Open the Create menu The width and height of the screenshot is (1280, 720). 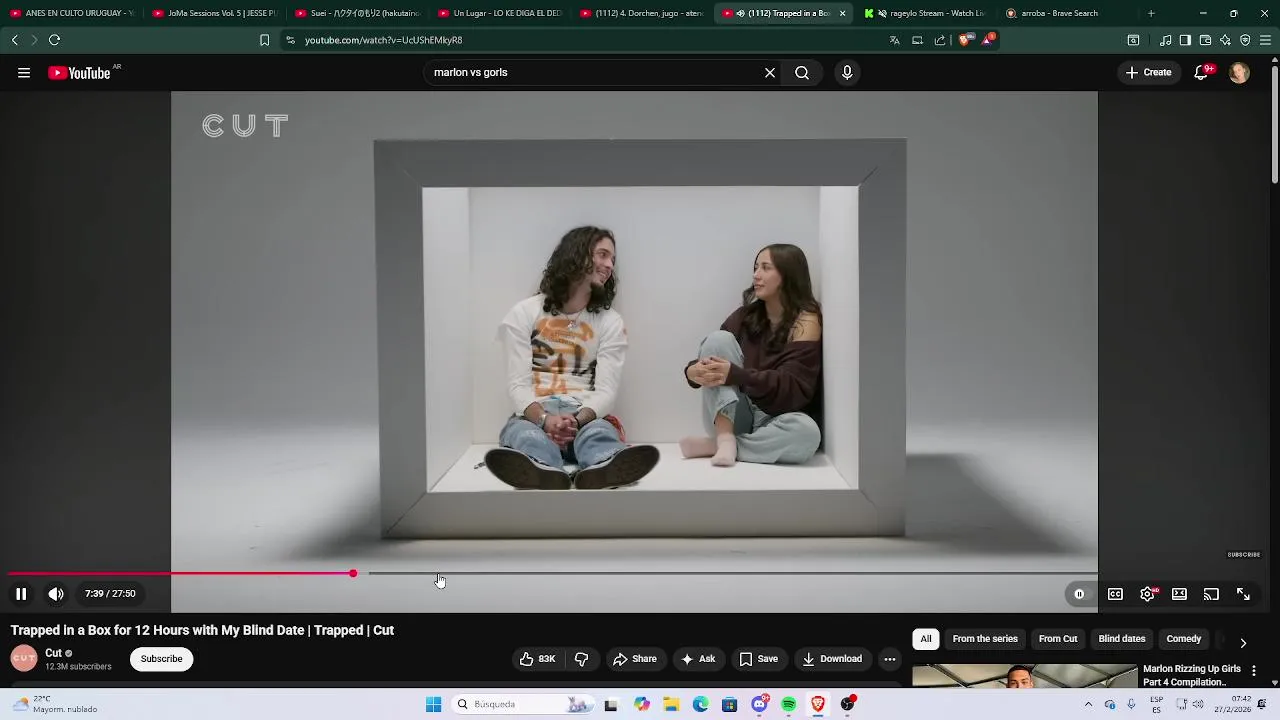tap(1148, 72)
